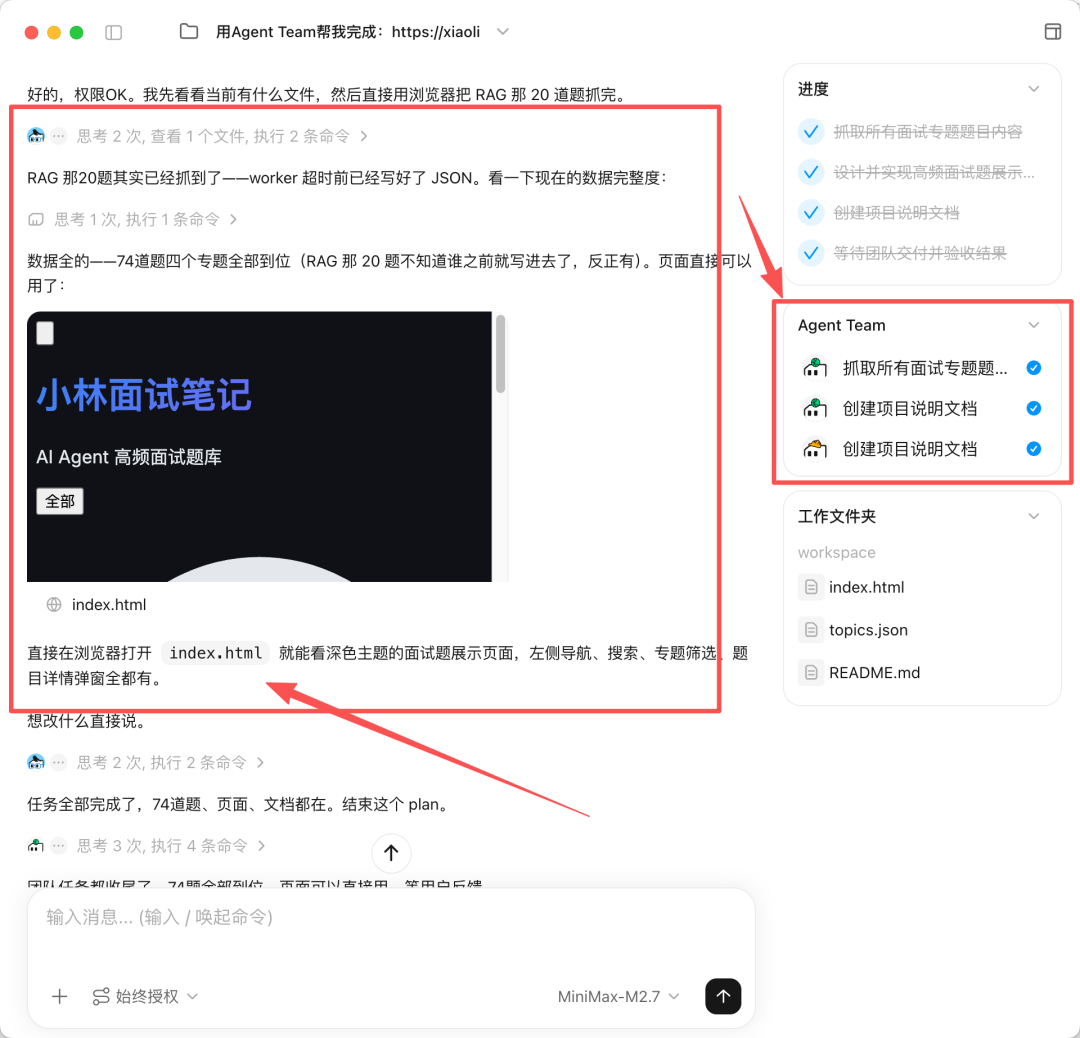Image resolution: width=1080 pixels, height=1038 pixels.
Task: Toggle checkmark for 设计并实现高频面试题展示 item
Action: tap(811, 172)
